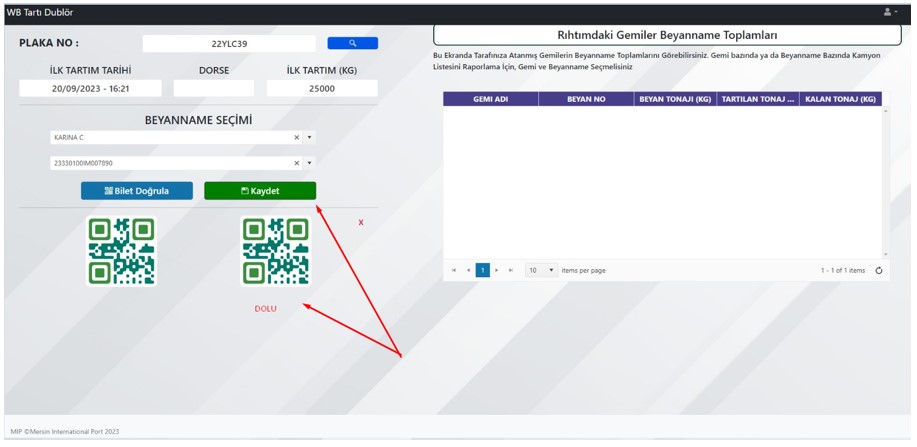Go to the previous grid page
917x447 pixels.
468,270
